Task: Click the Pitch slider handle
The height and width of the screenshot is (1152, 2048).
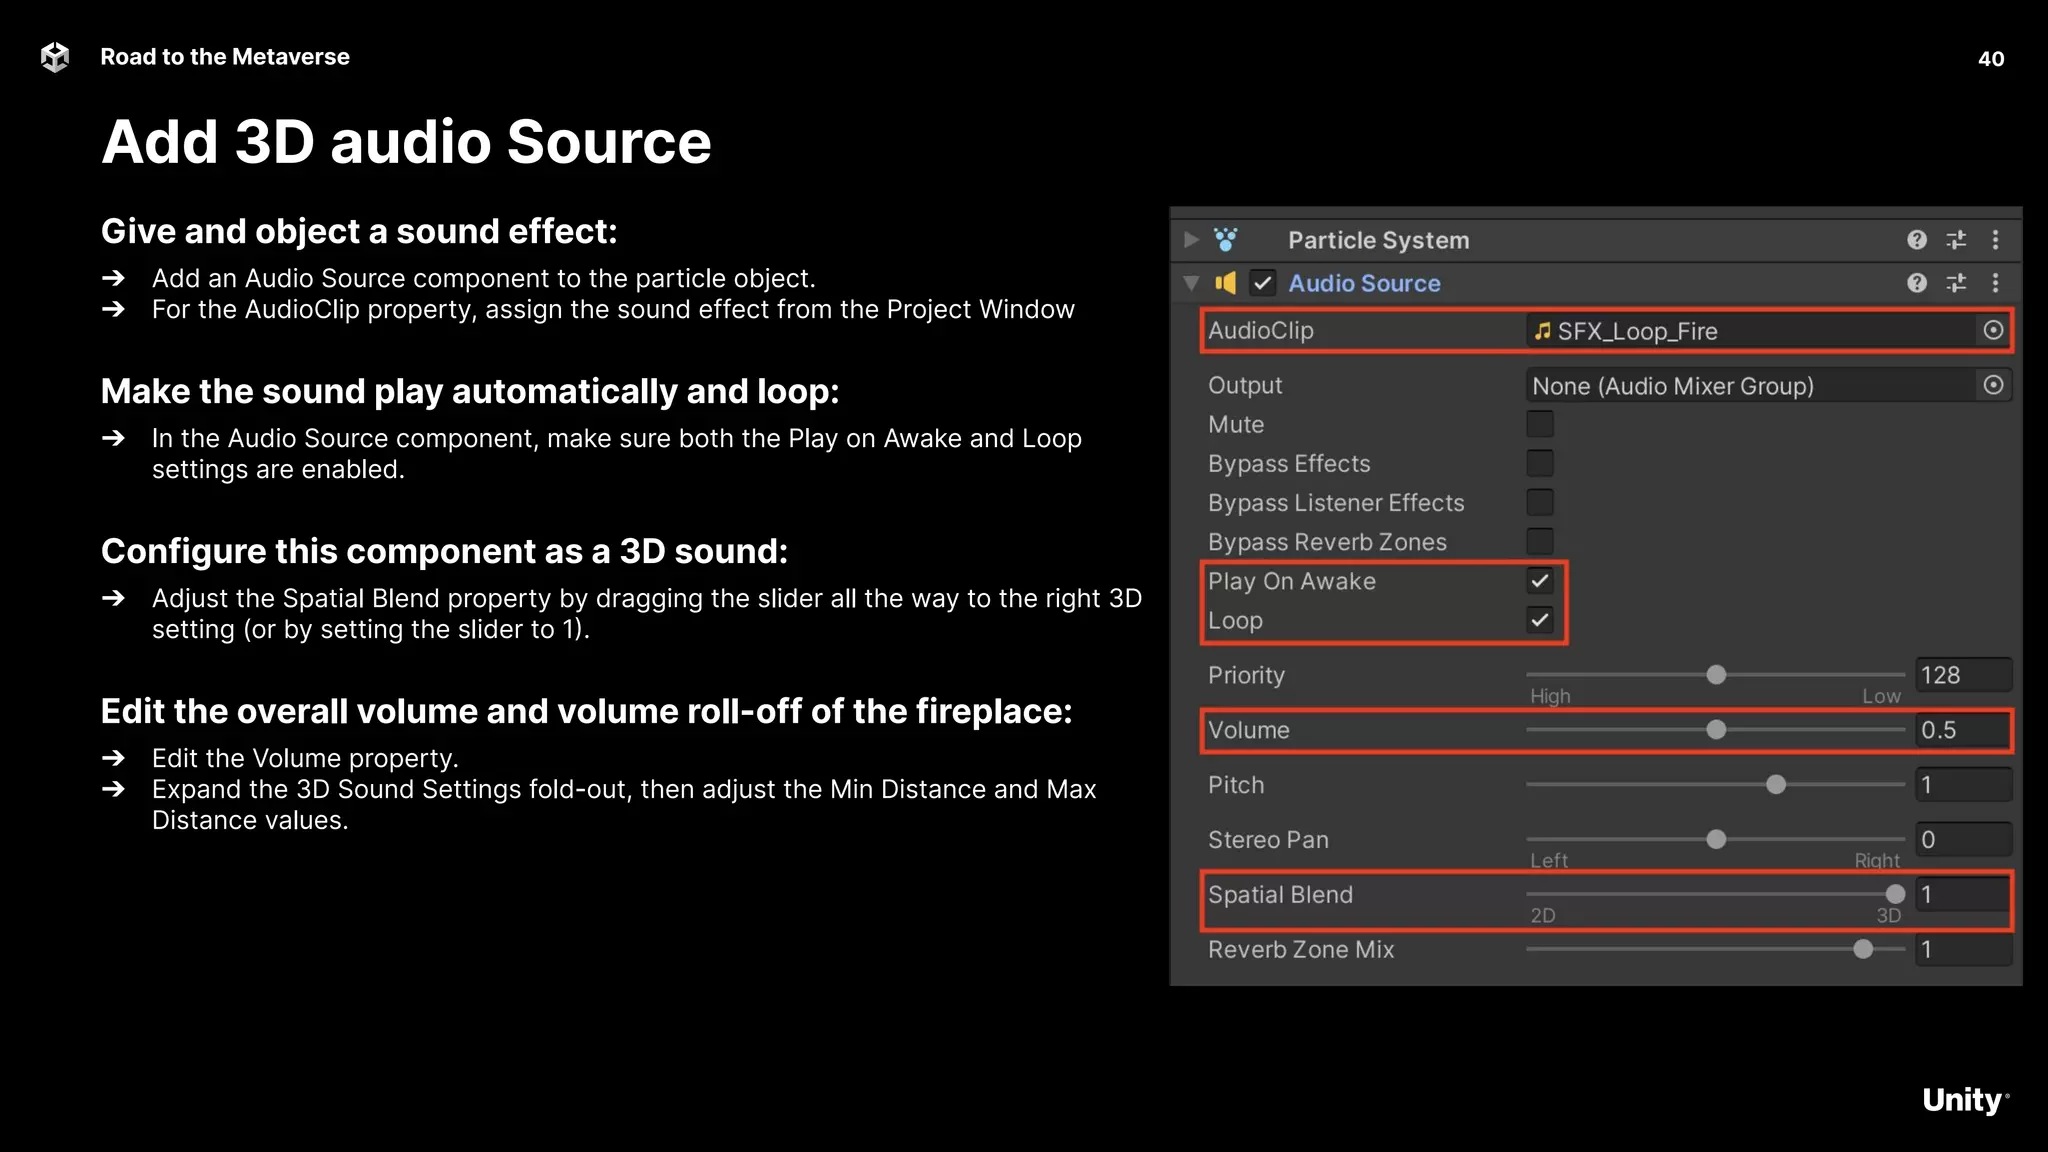Action: (1776, 785)
